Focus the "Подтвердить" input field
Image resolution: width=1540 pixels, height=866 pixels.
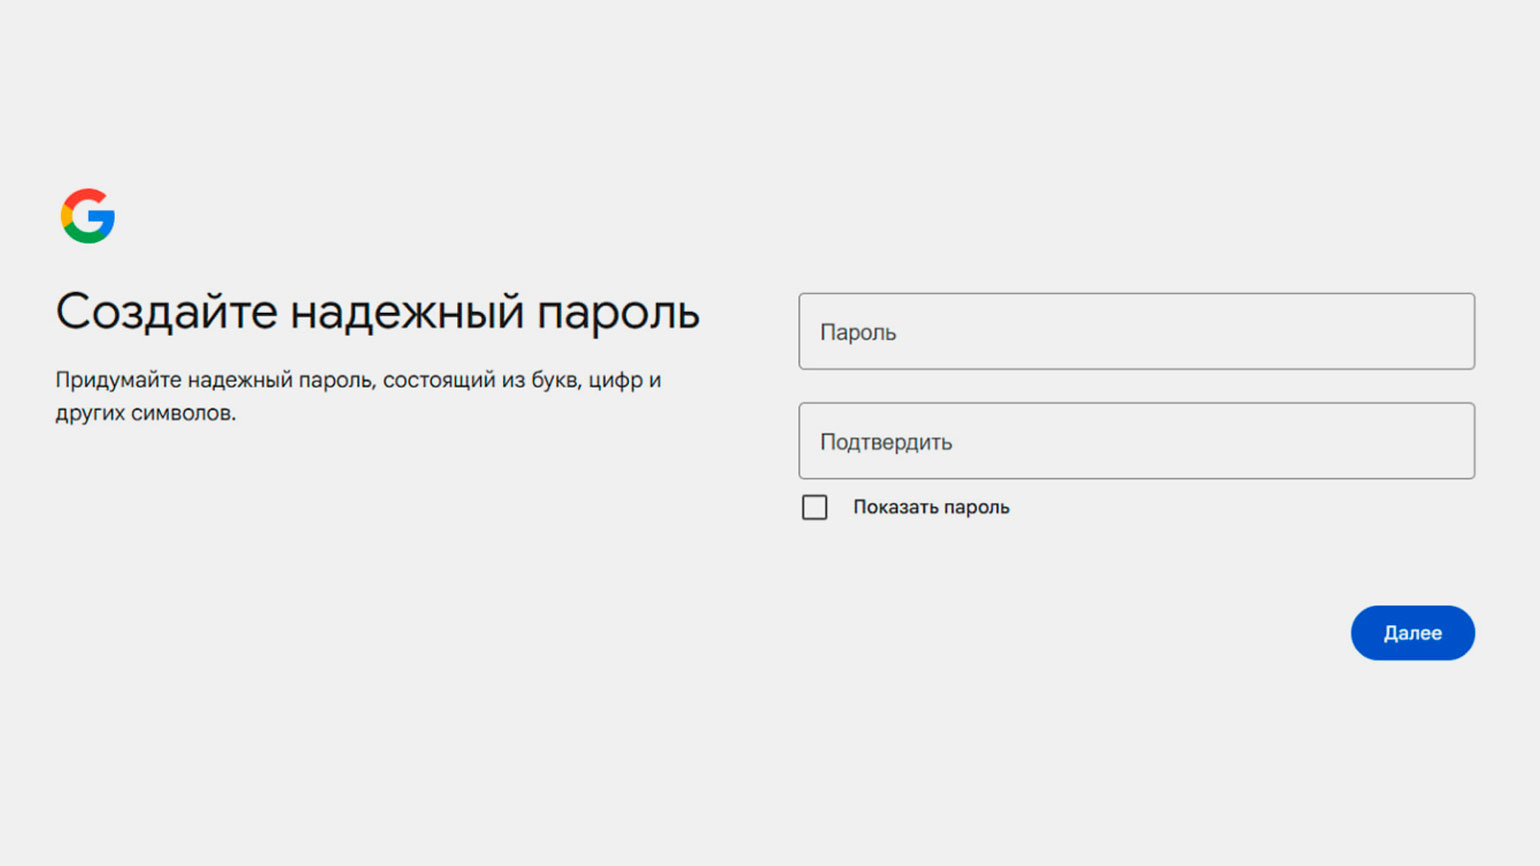(1136, 441)
